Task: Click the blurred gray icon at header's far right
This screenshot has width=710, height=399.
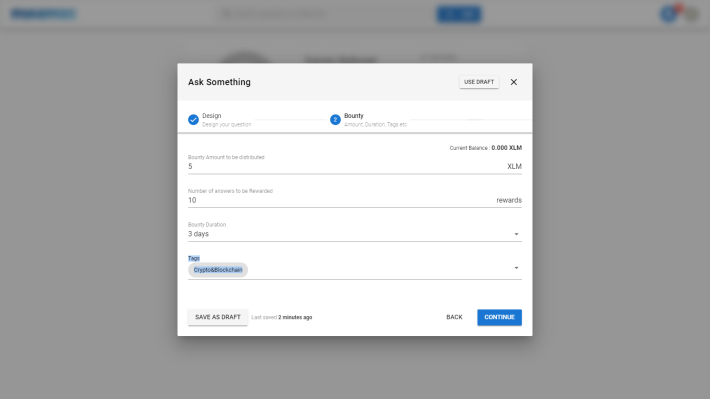Action: [x=692, y=15]
